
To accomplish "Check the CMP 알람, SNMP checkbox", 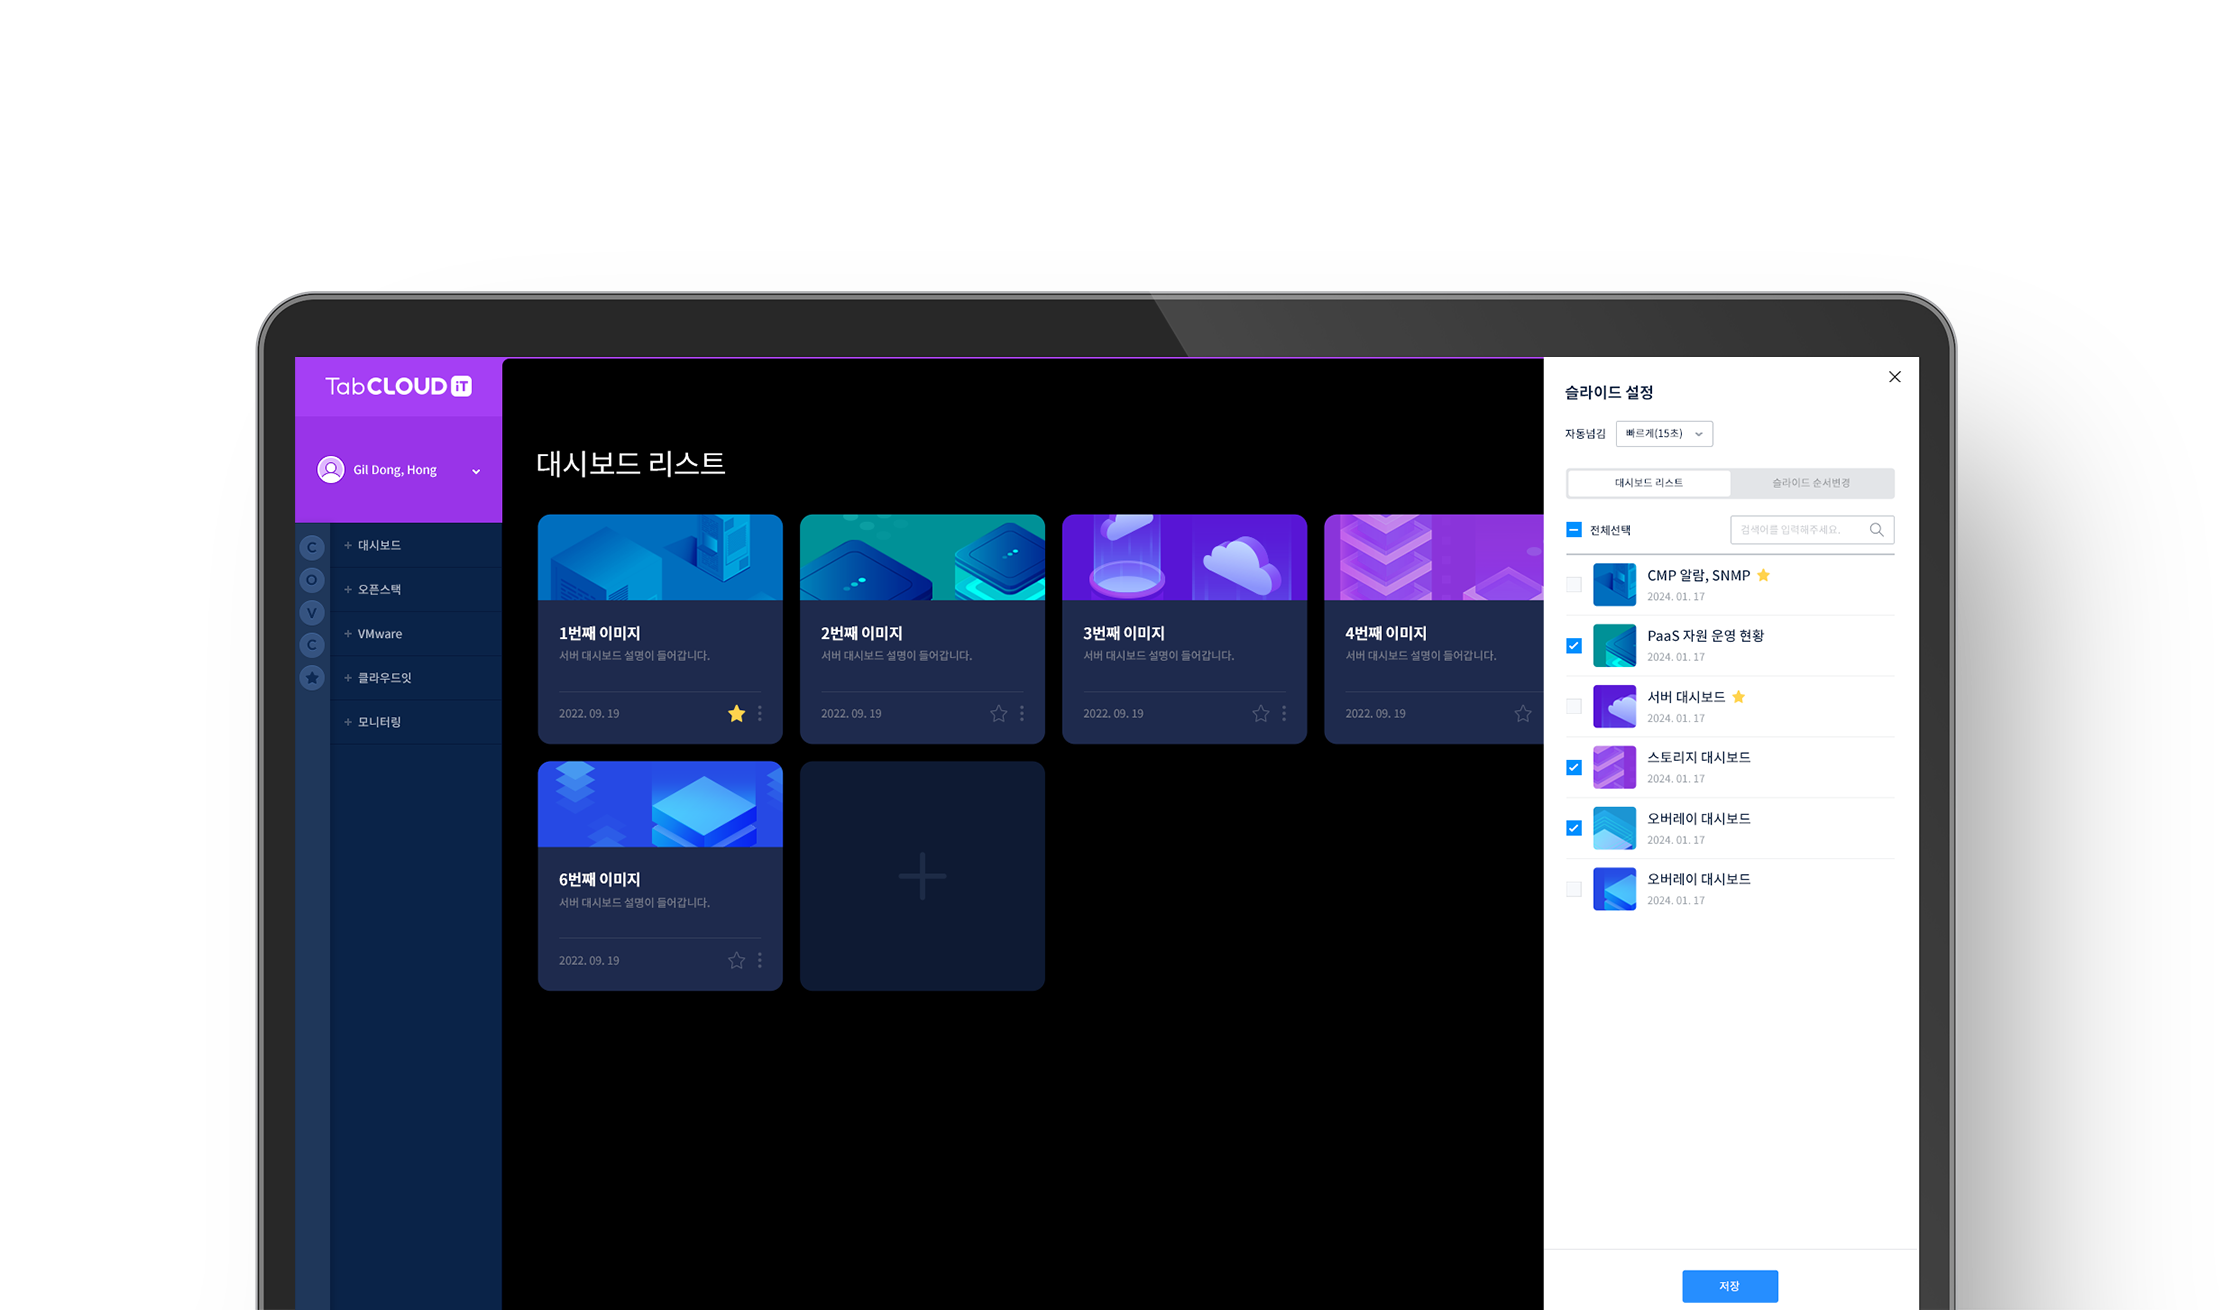I will (1573, 584).
